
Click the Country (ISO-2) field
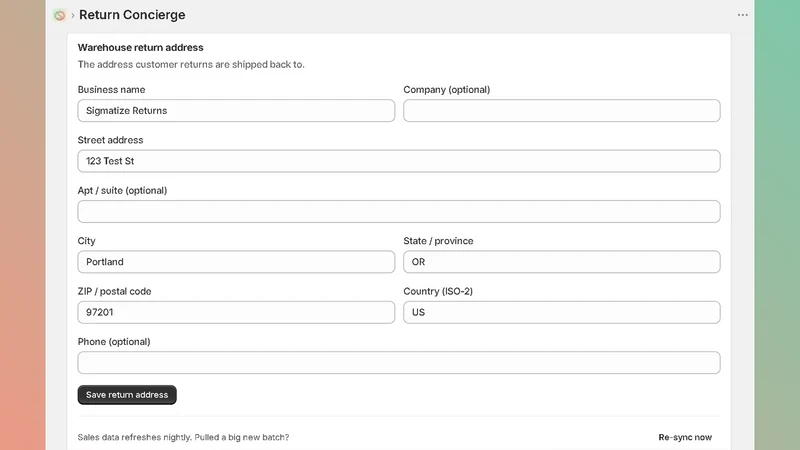tap(562, 312)
